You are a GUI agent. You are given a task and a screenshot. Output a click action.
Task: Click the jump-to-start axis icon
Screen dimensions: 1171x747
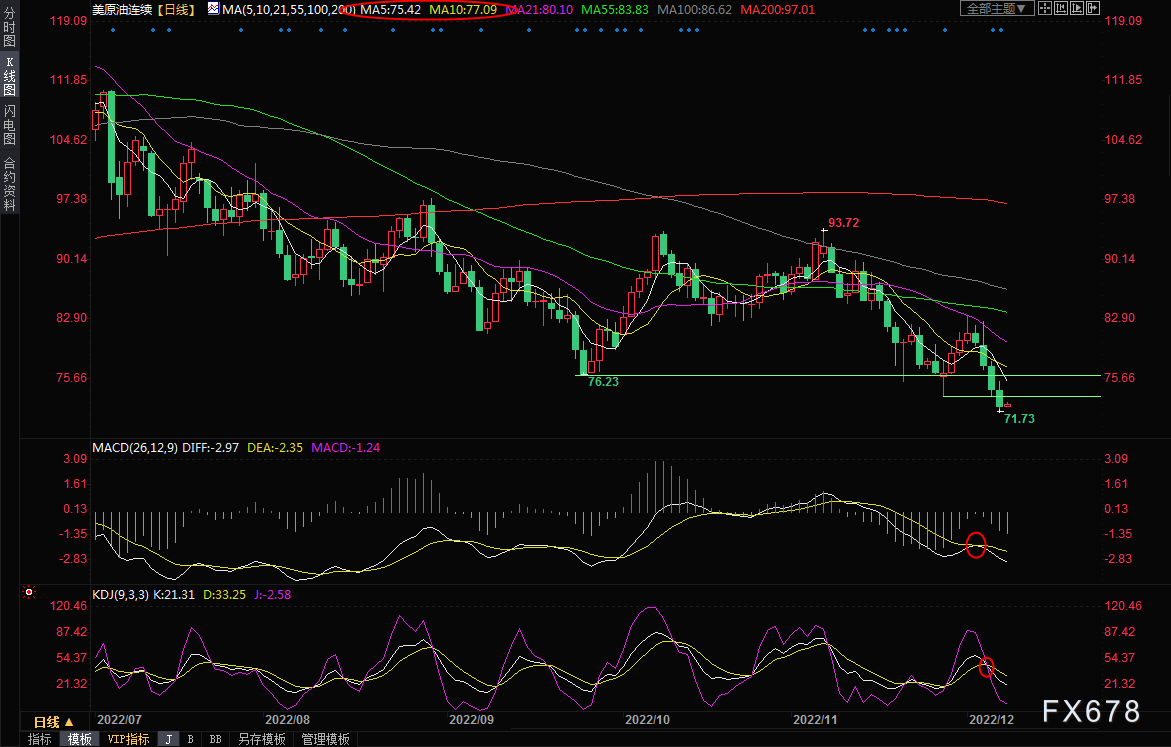pos(1060,8)
